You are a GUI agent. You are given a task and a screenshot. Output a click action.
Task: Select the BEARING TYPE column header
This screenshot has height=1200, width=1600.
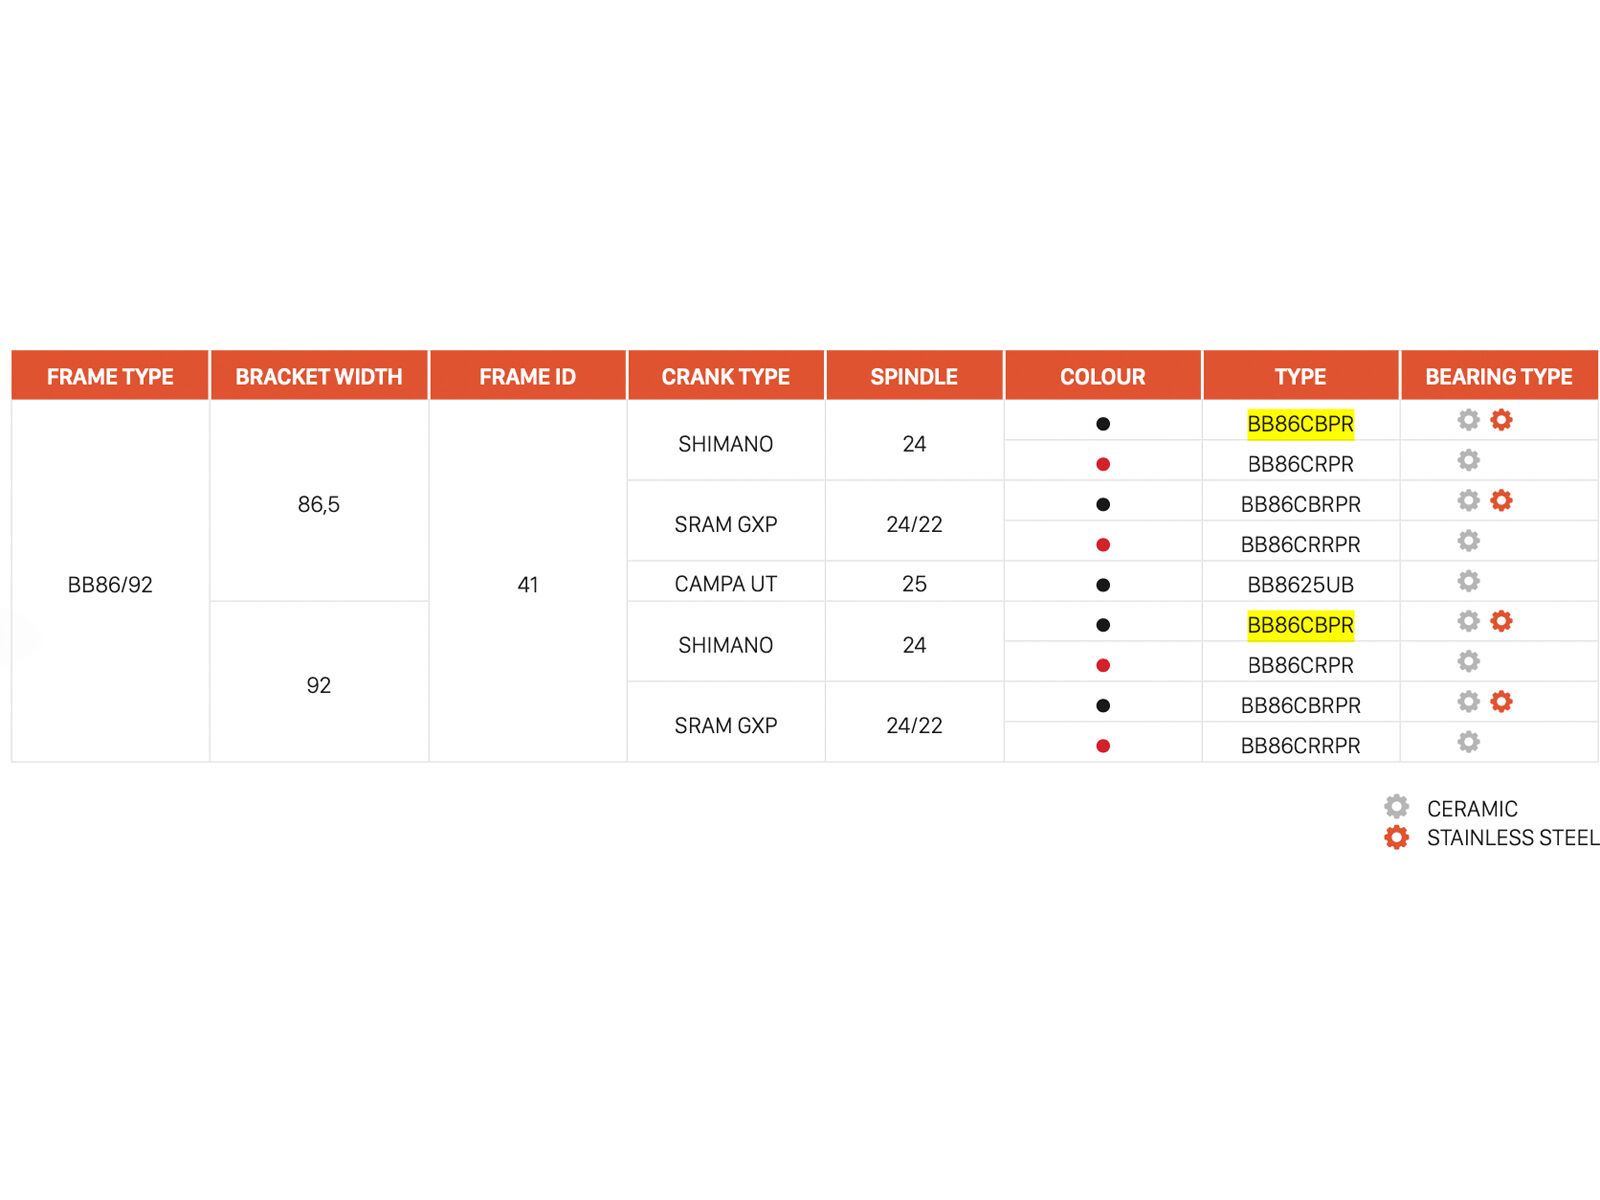pyautogui.click(x=1498, y=377)
